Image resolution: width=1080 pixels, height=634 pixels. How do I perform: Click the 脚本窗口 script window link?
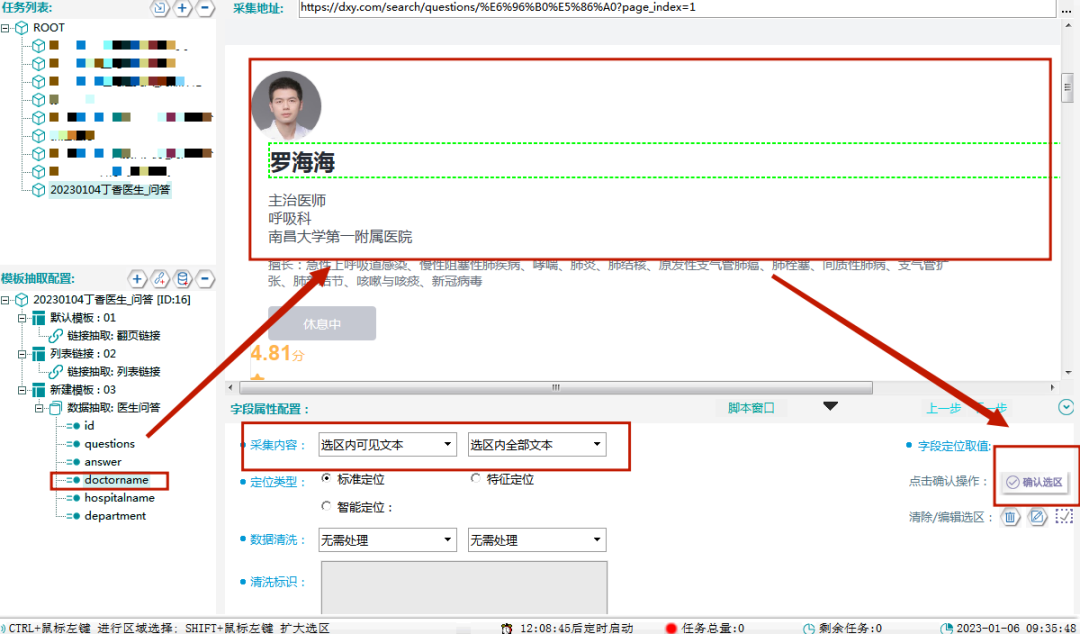tap(751, 407)
